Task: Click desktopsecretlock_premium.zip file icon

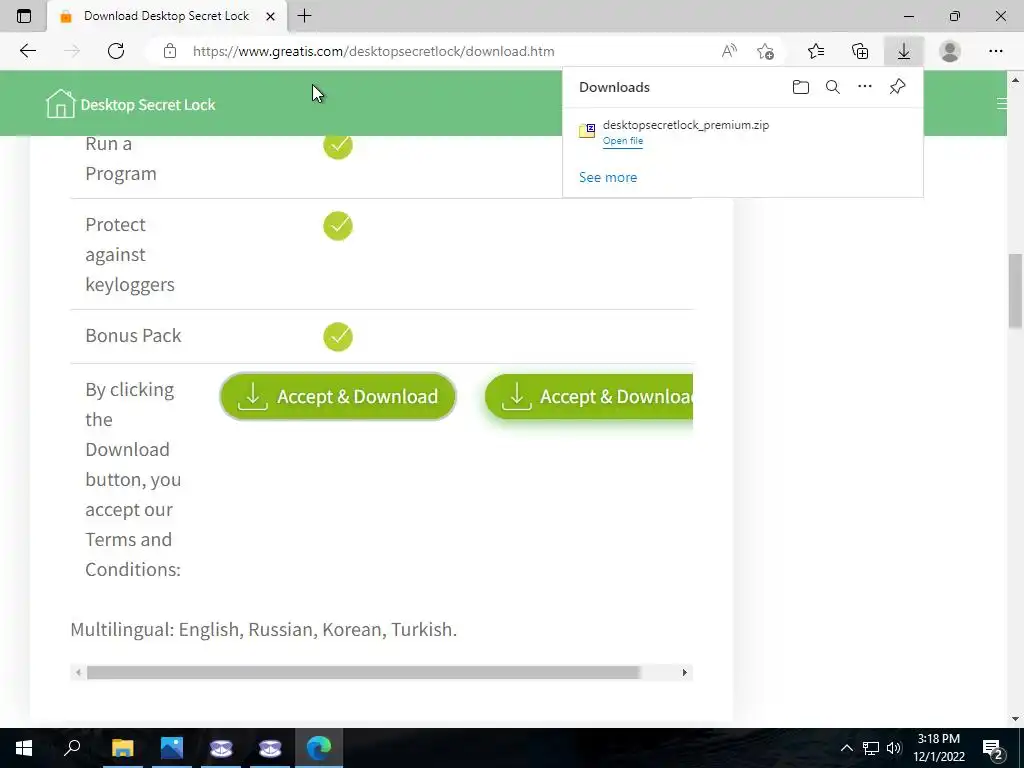Action: [586, 131]
